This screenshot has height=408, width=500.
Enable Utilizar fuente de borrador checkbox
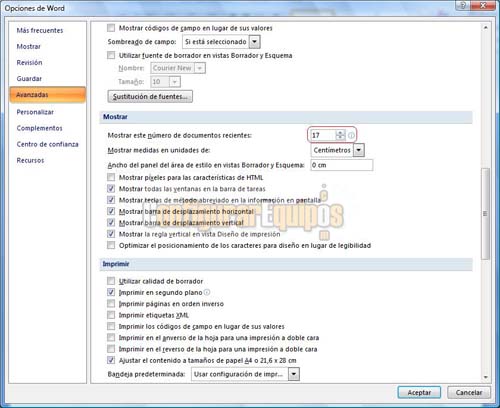pyautogui.click(x=111, y=55)
